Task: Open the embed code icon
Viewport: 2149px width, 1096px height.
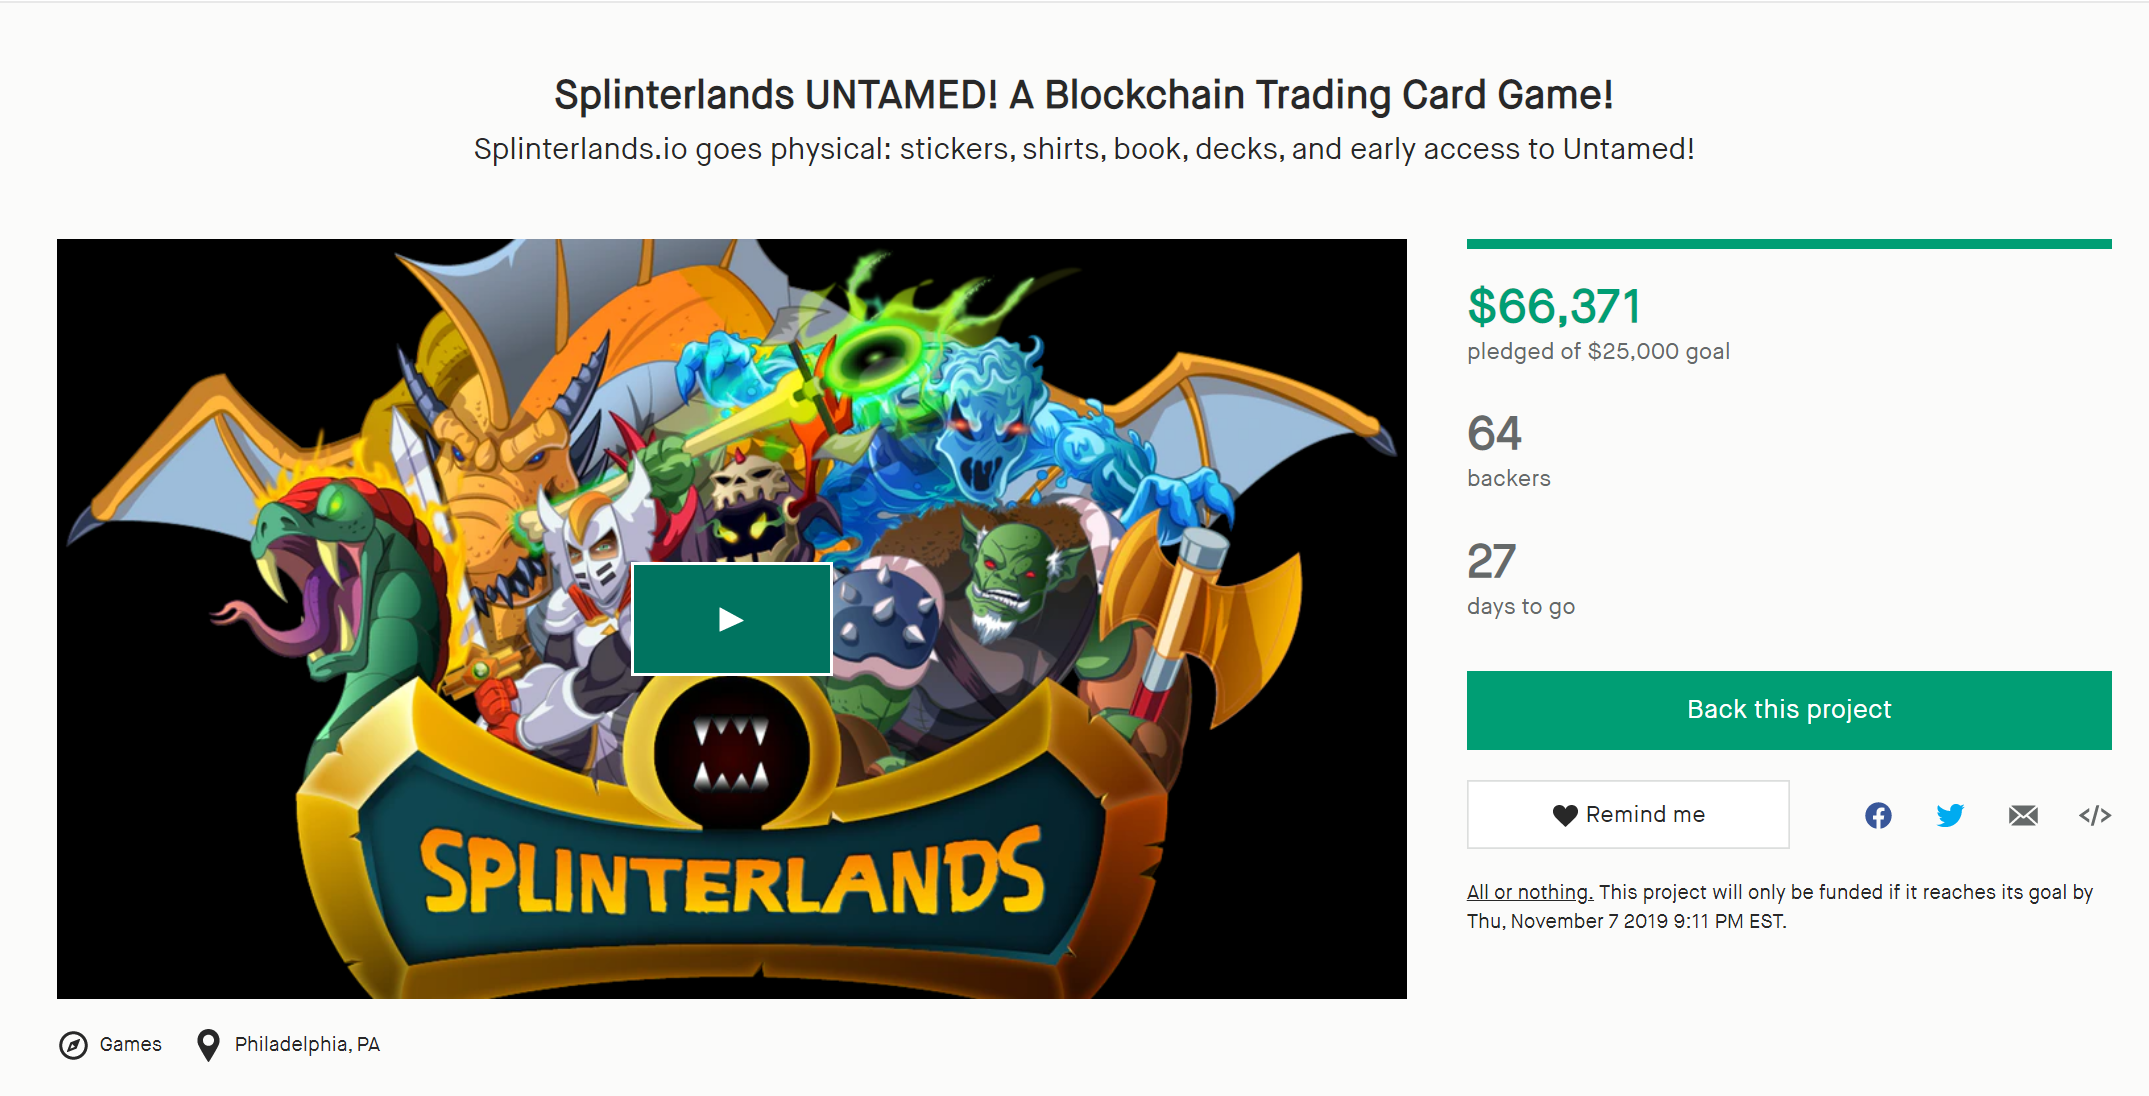Action: 2094,815
